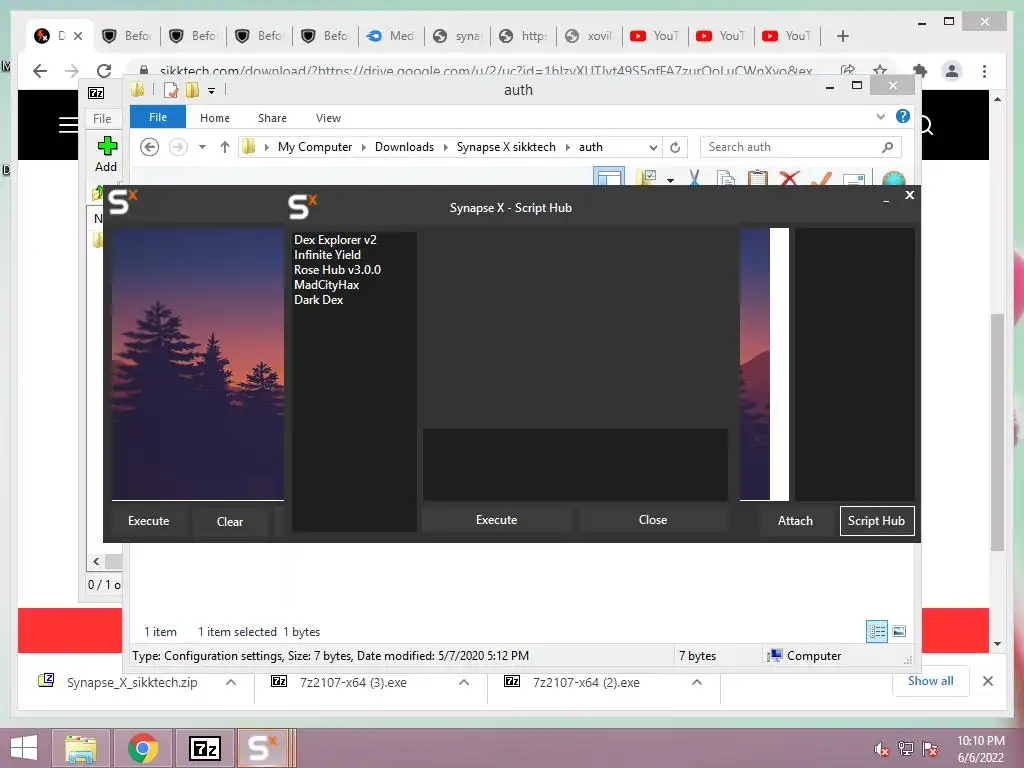
Task: Select Infinite Yield script
Action: tap(327, 255)
